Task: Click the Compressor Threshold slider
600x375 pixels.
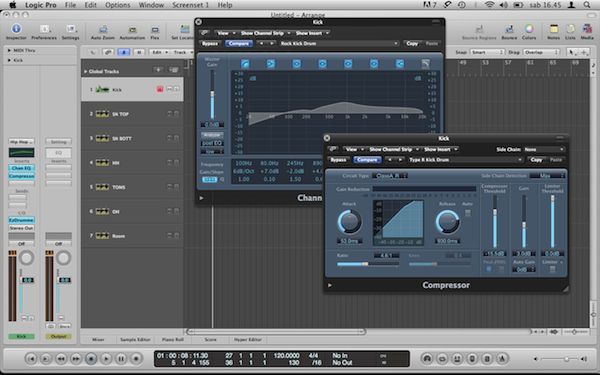Action: [495, 221]
